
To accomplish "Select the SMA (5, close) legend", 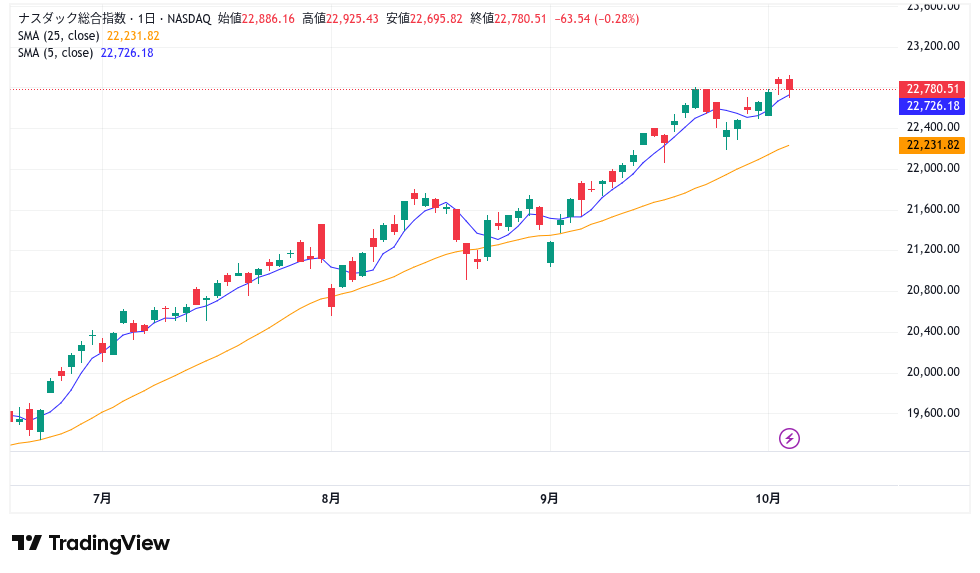I will 55,53.
